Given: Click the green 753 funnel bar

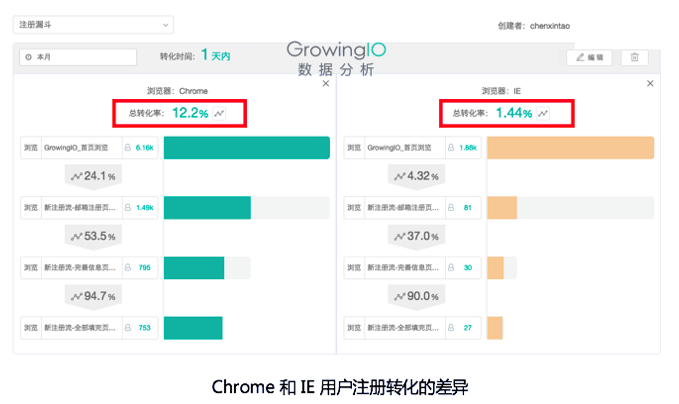Looking at the screenshot, I should click(x=193, y=328).
